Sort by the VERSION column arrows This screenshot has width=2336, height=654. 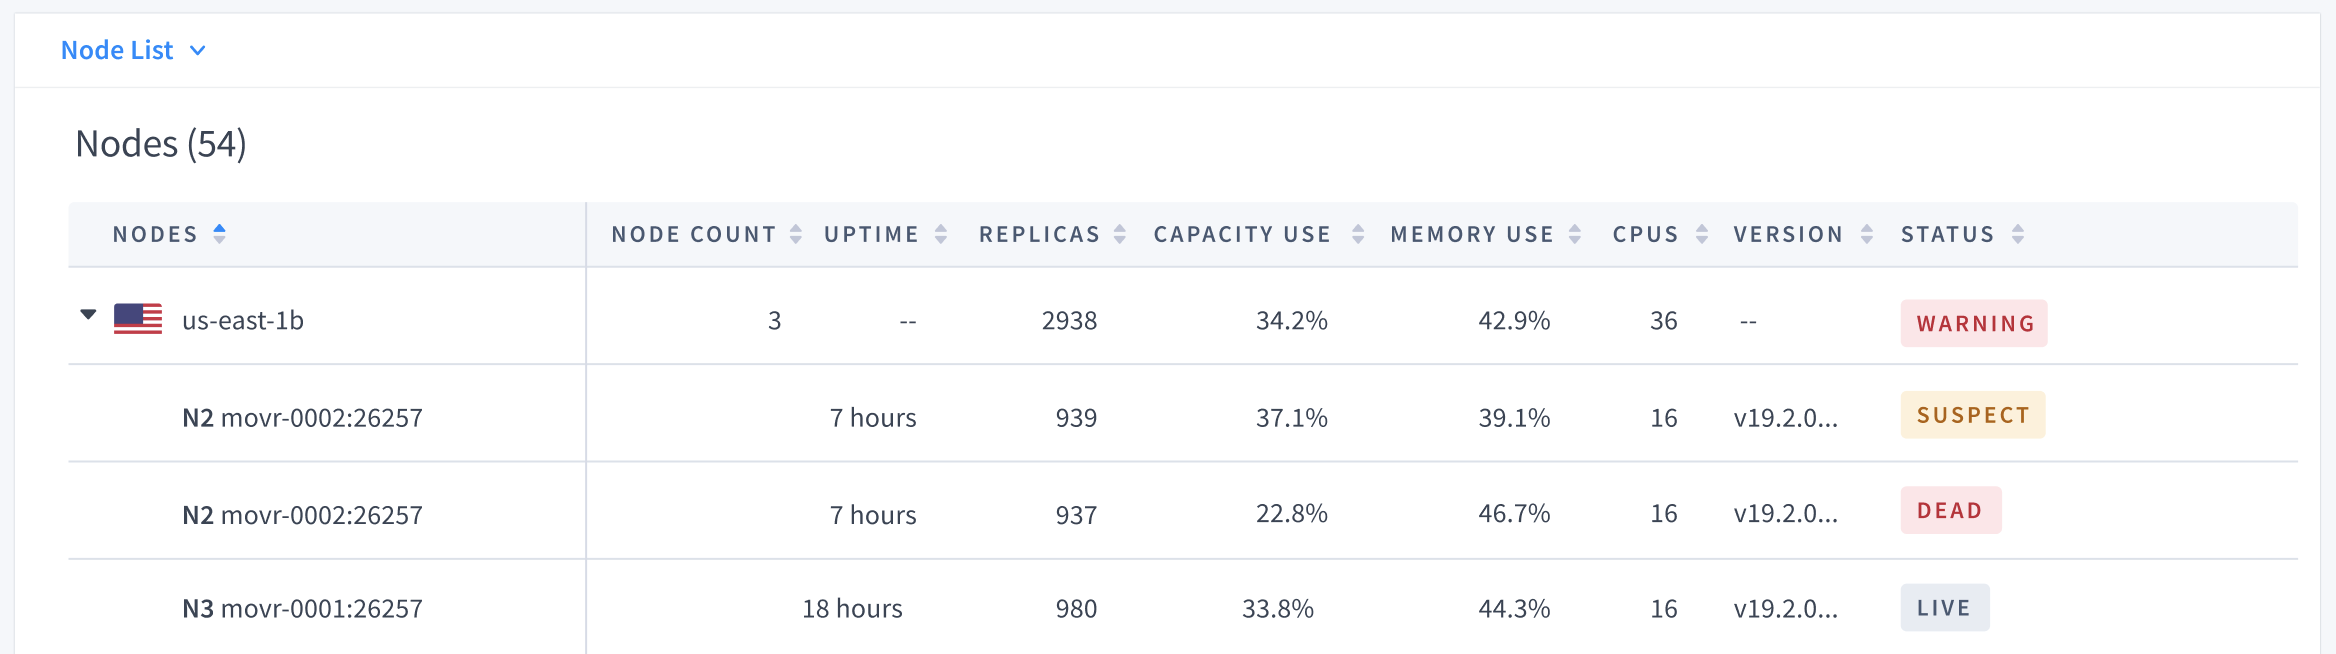(1868, 233)
